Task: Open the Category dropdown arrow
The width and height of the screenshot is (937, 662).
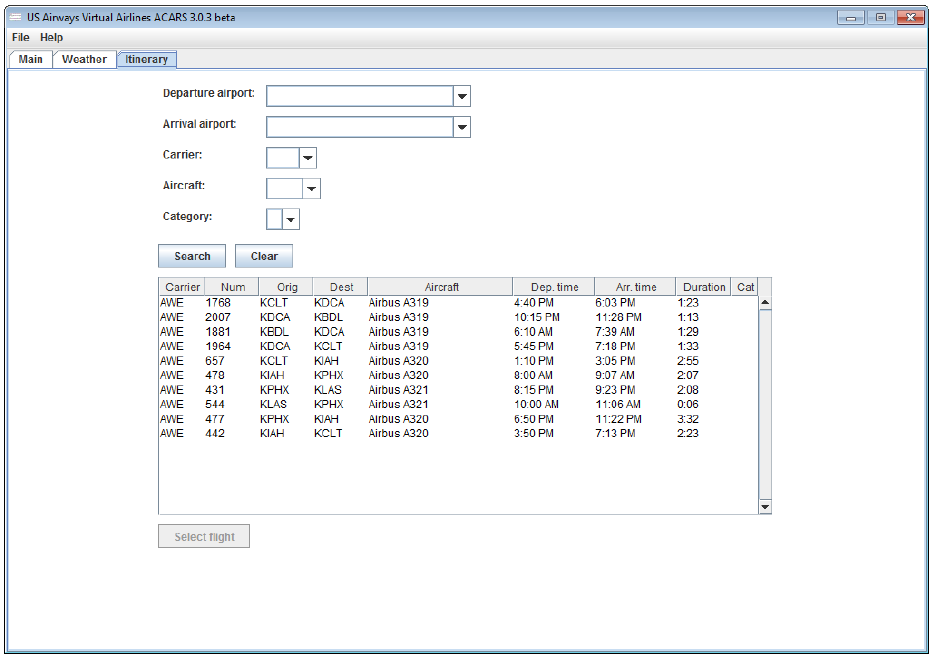Action: 290,220
